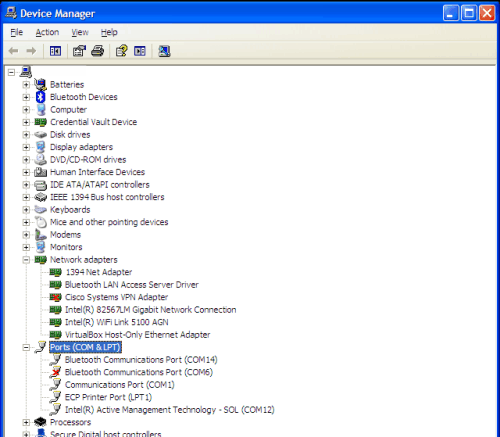Select the Computer category label
Viewport: 500px width, 437px height.
click(68, 110)
